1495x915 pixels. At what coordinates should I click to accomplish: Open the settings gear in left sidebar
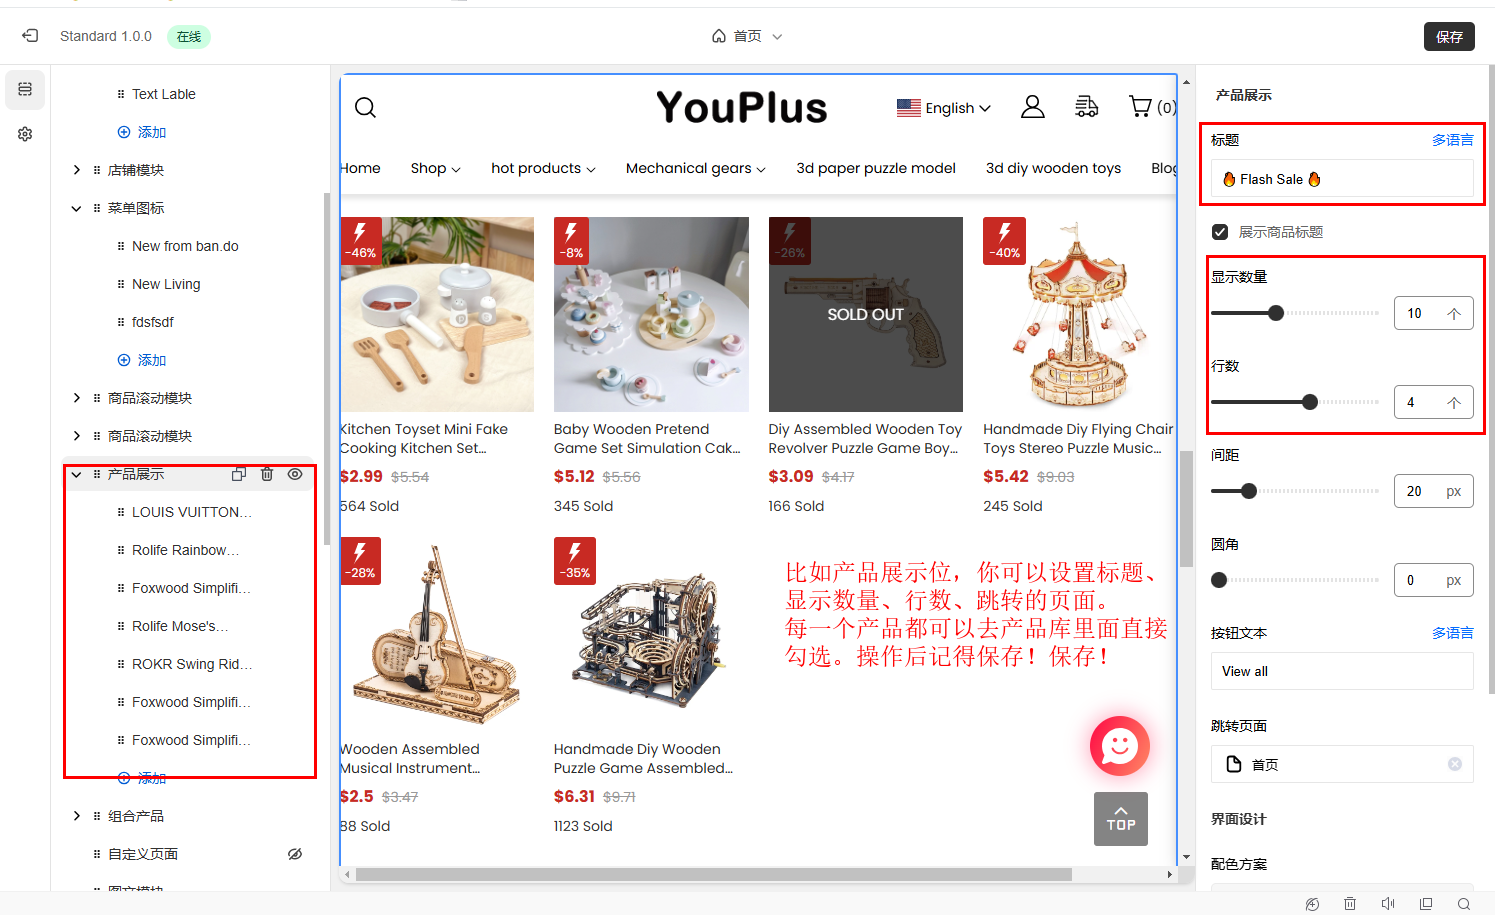(x=25, y=134)
